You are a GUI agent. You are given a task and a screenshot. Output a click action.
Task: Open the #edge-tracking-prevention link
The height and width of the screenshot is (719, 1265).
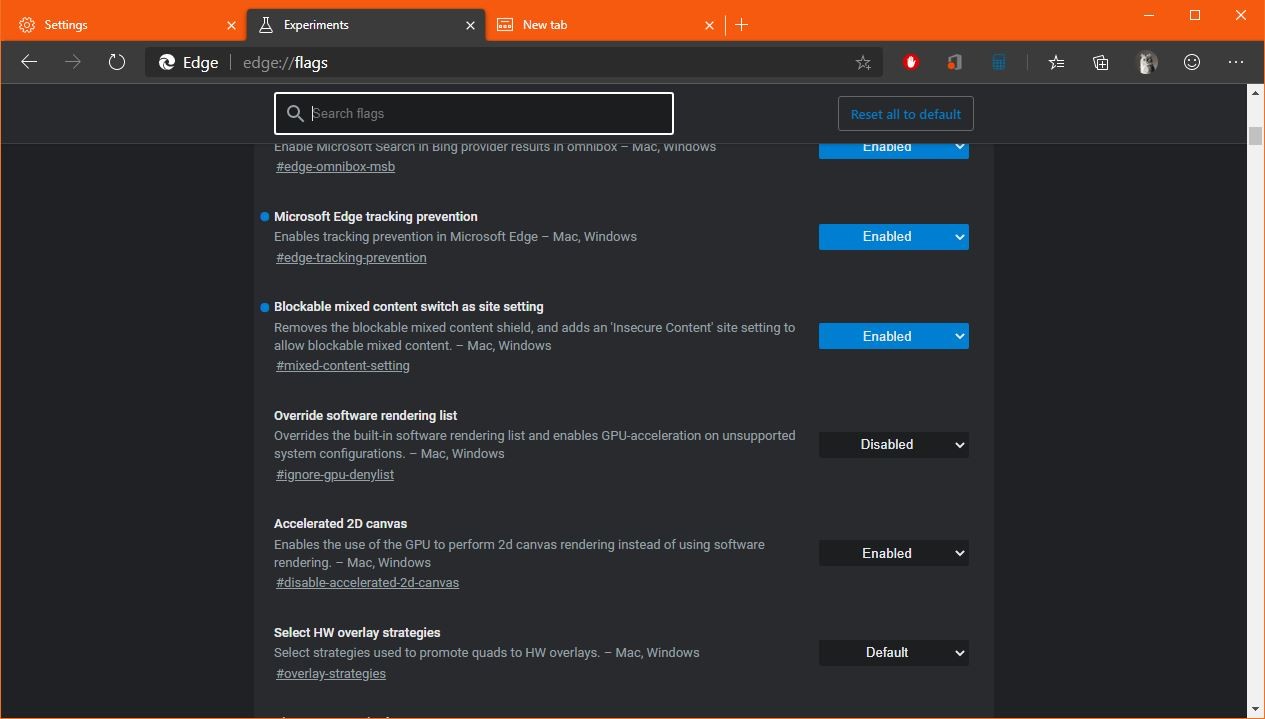pos(350,257)
